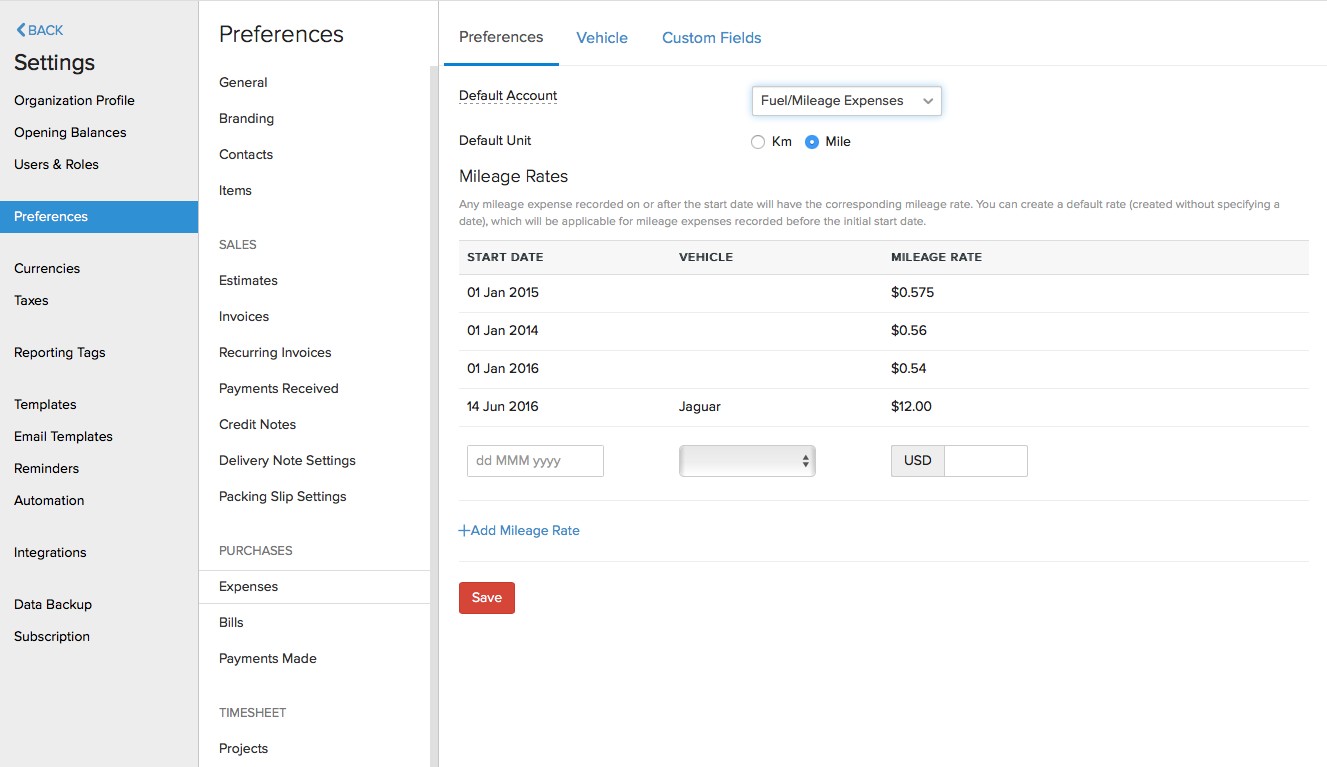1327x767 pixels.
Task: Open Organization Profile settings
Action: (x=74, y=101)
